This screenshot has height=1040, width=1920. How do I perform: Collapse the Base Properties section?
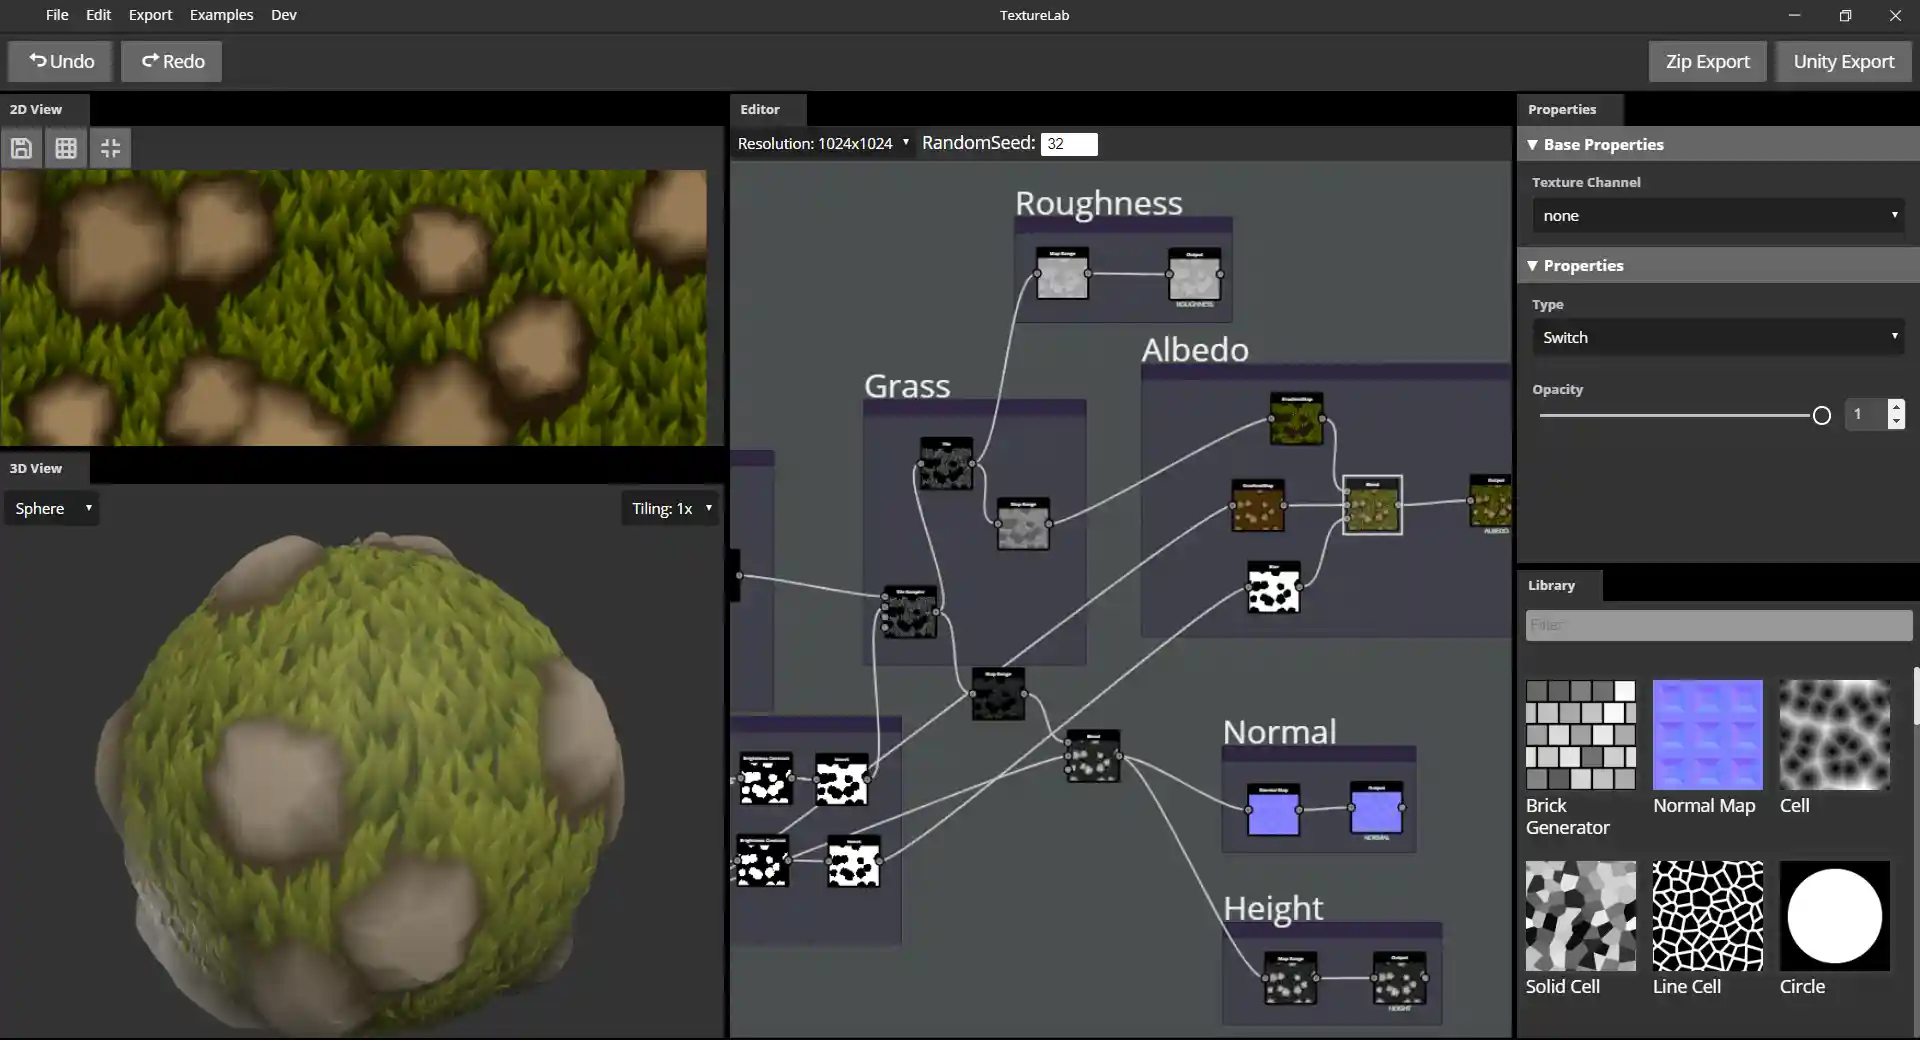1718,144
